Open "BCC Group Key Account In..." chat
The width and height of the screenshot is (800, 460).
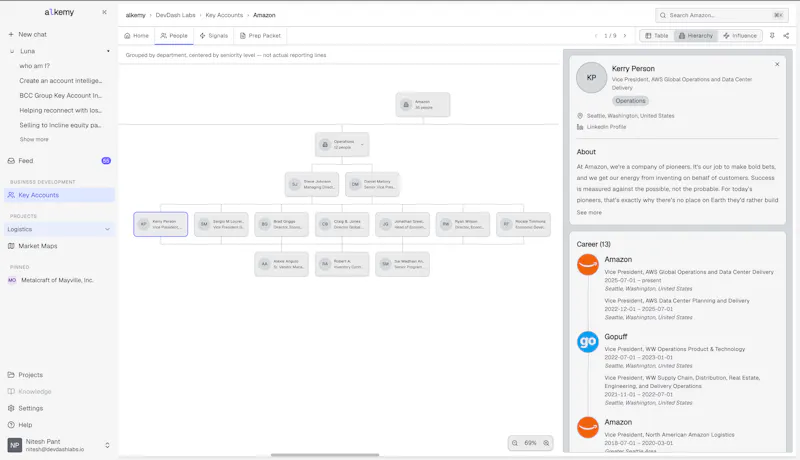pyautogui.click(x=61, y=95)
